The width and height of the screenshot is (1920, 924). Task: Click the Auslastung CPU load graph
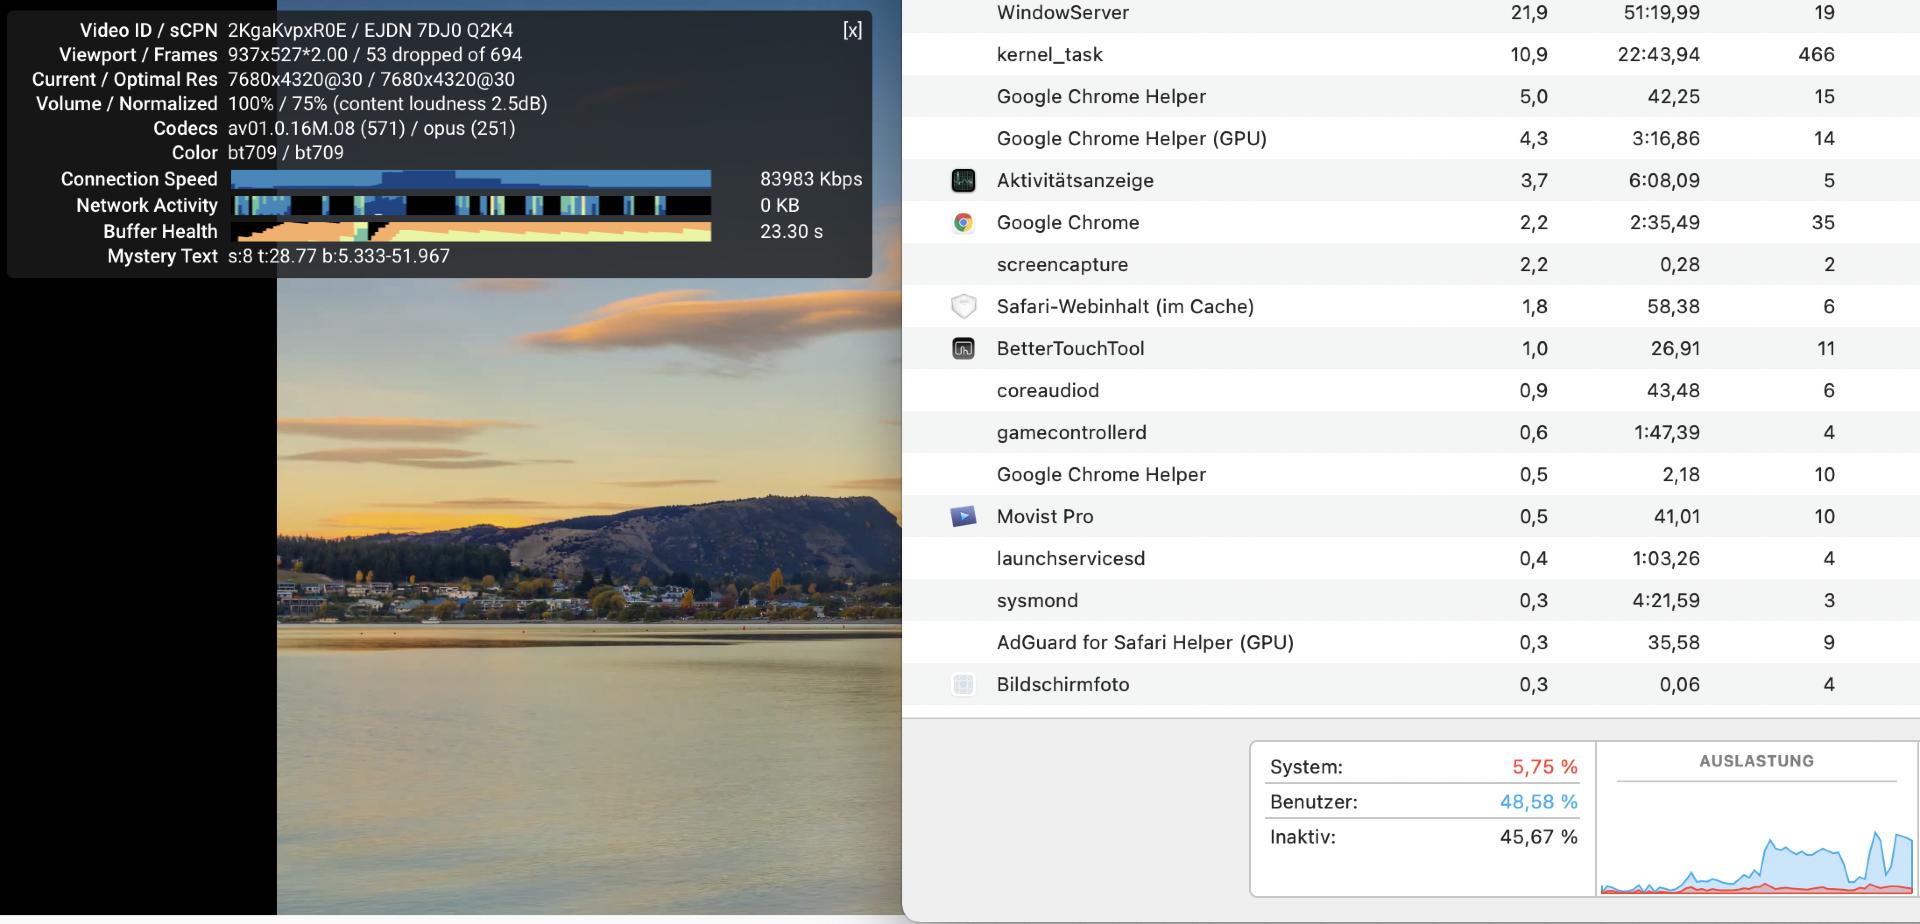coord(1756,840)
